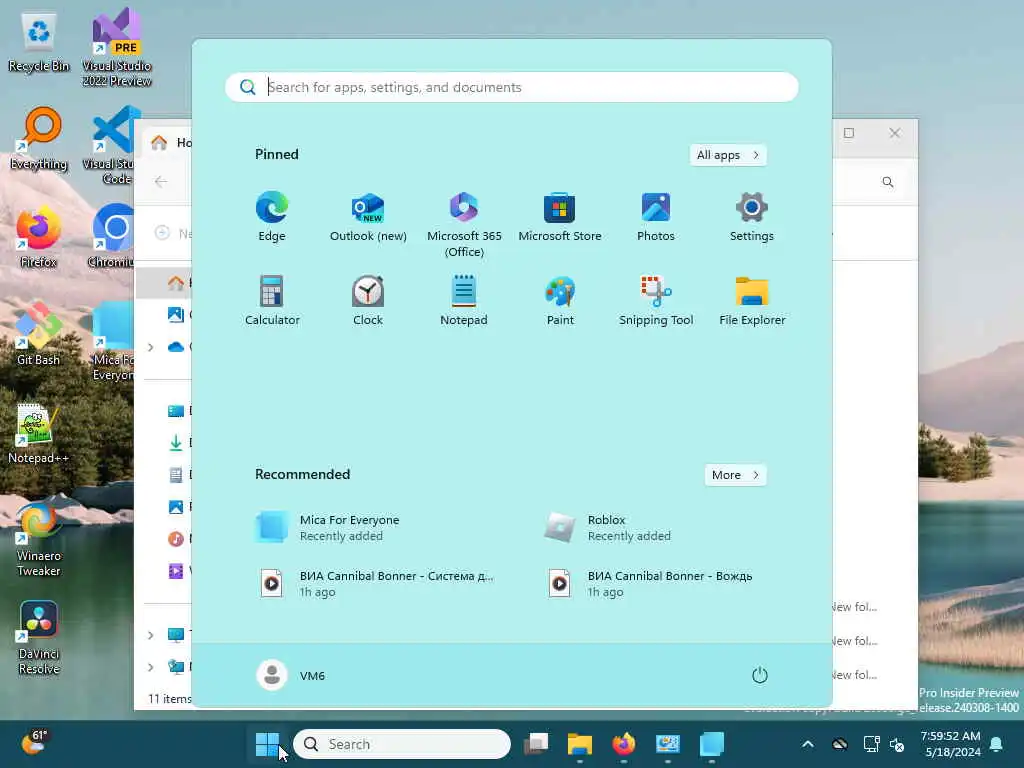The image size is (1024, 768).
Task: Show hidden system tray icons chevron
Action: (808, 744)
